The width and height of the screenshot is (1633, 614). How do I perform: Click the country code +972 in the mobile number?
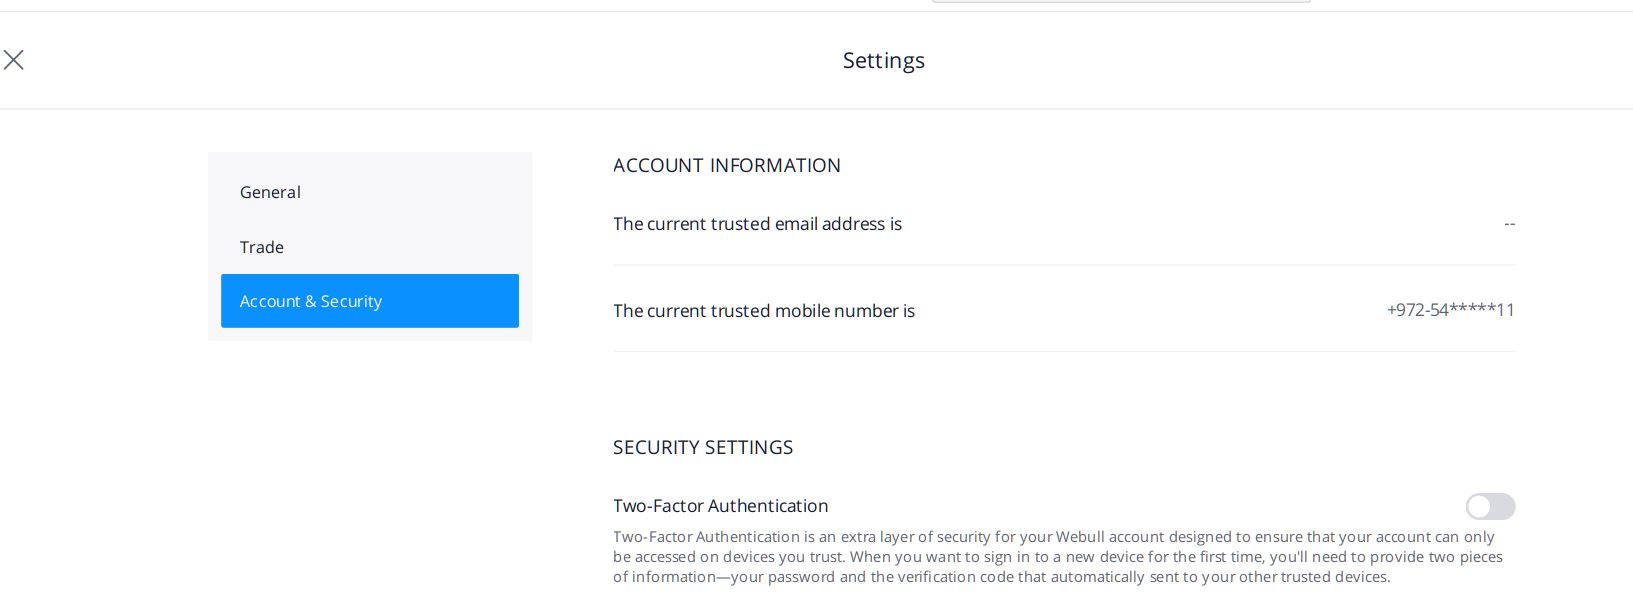[1404, 310]
